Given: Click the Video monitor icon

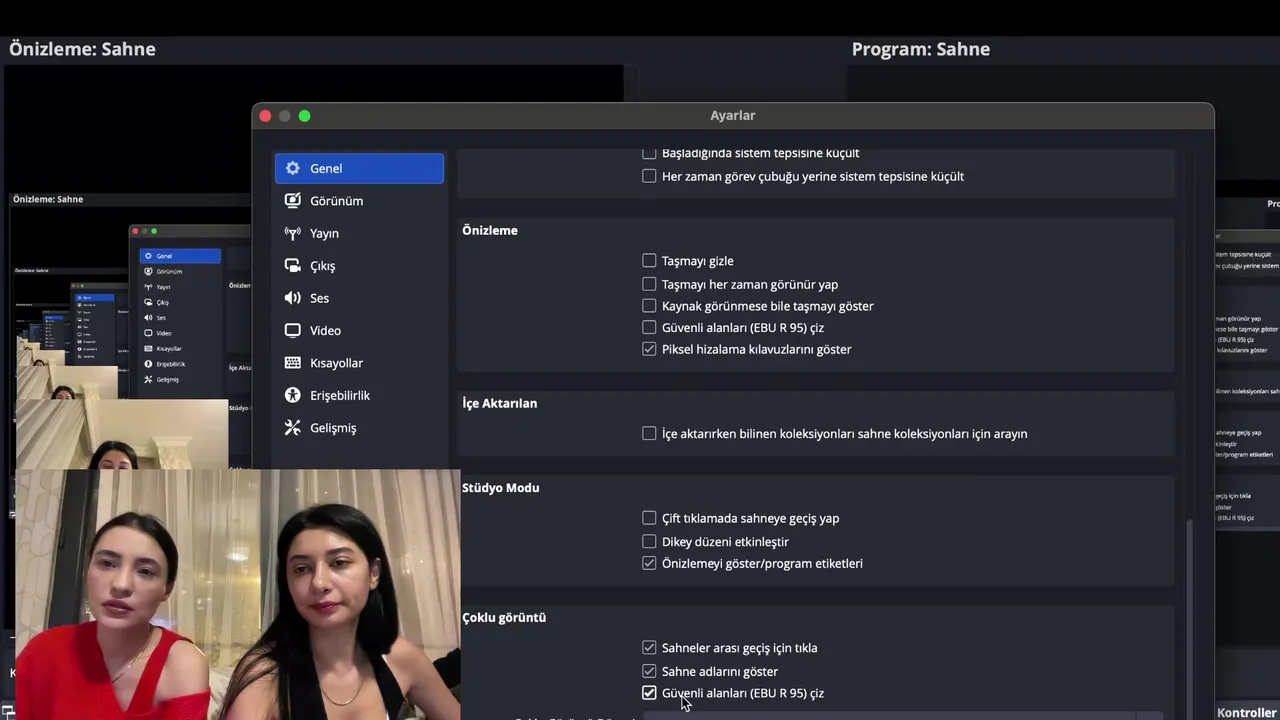Looking at the screenshot, I should pos(292,330).
